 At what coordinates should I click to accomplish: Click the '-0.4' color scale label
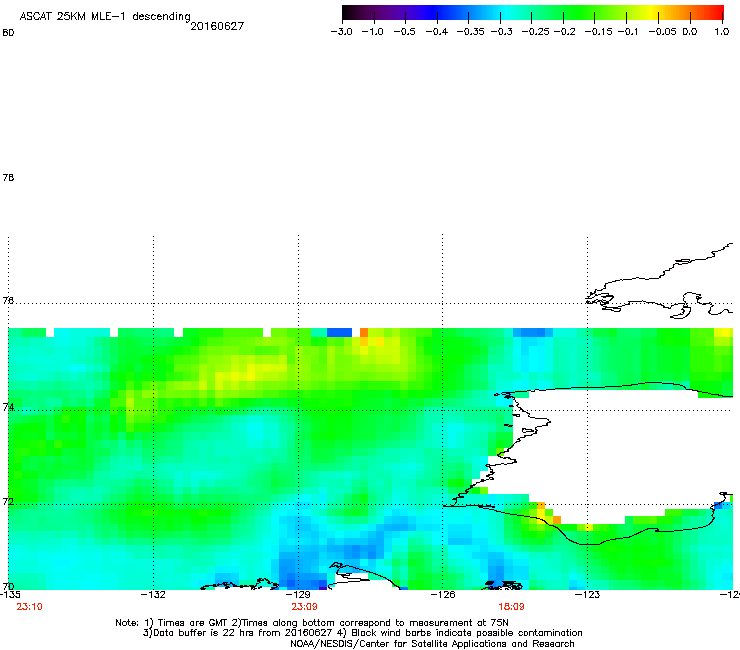click(x=437, y=32)
